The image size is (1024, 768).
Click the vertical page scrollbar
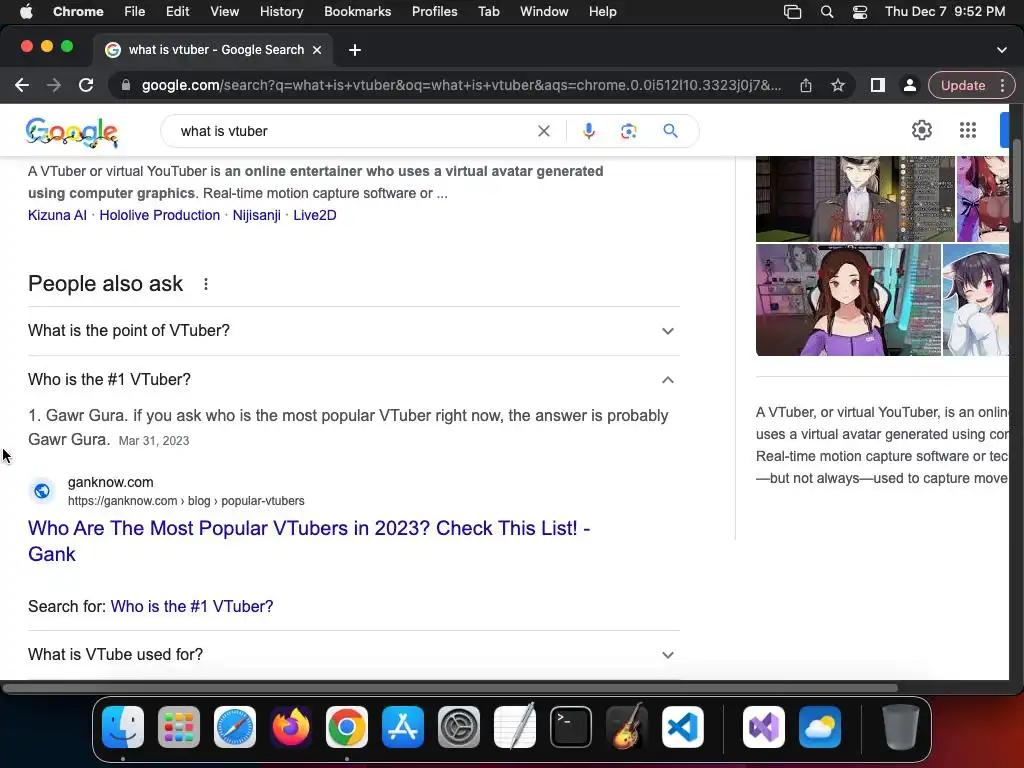click(x=1016, y=183)
